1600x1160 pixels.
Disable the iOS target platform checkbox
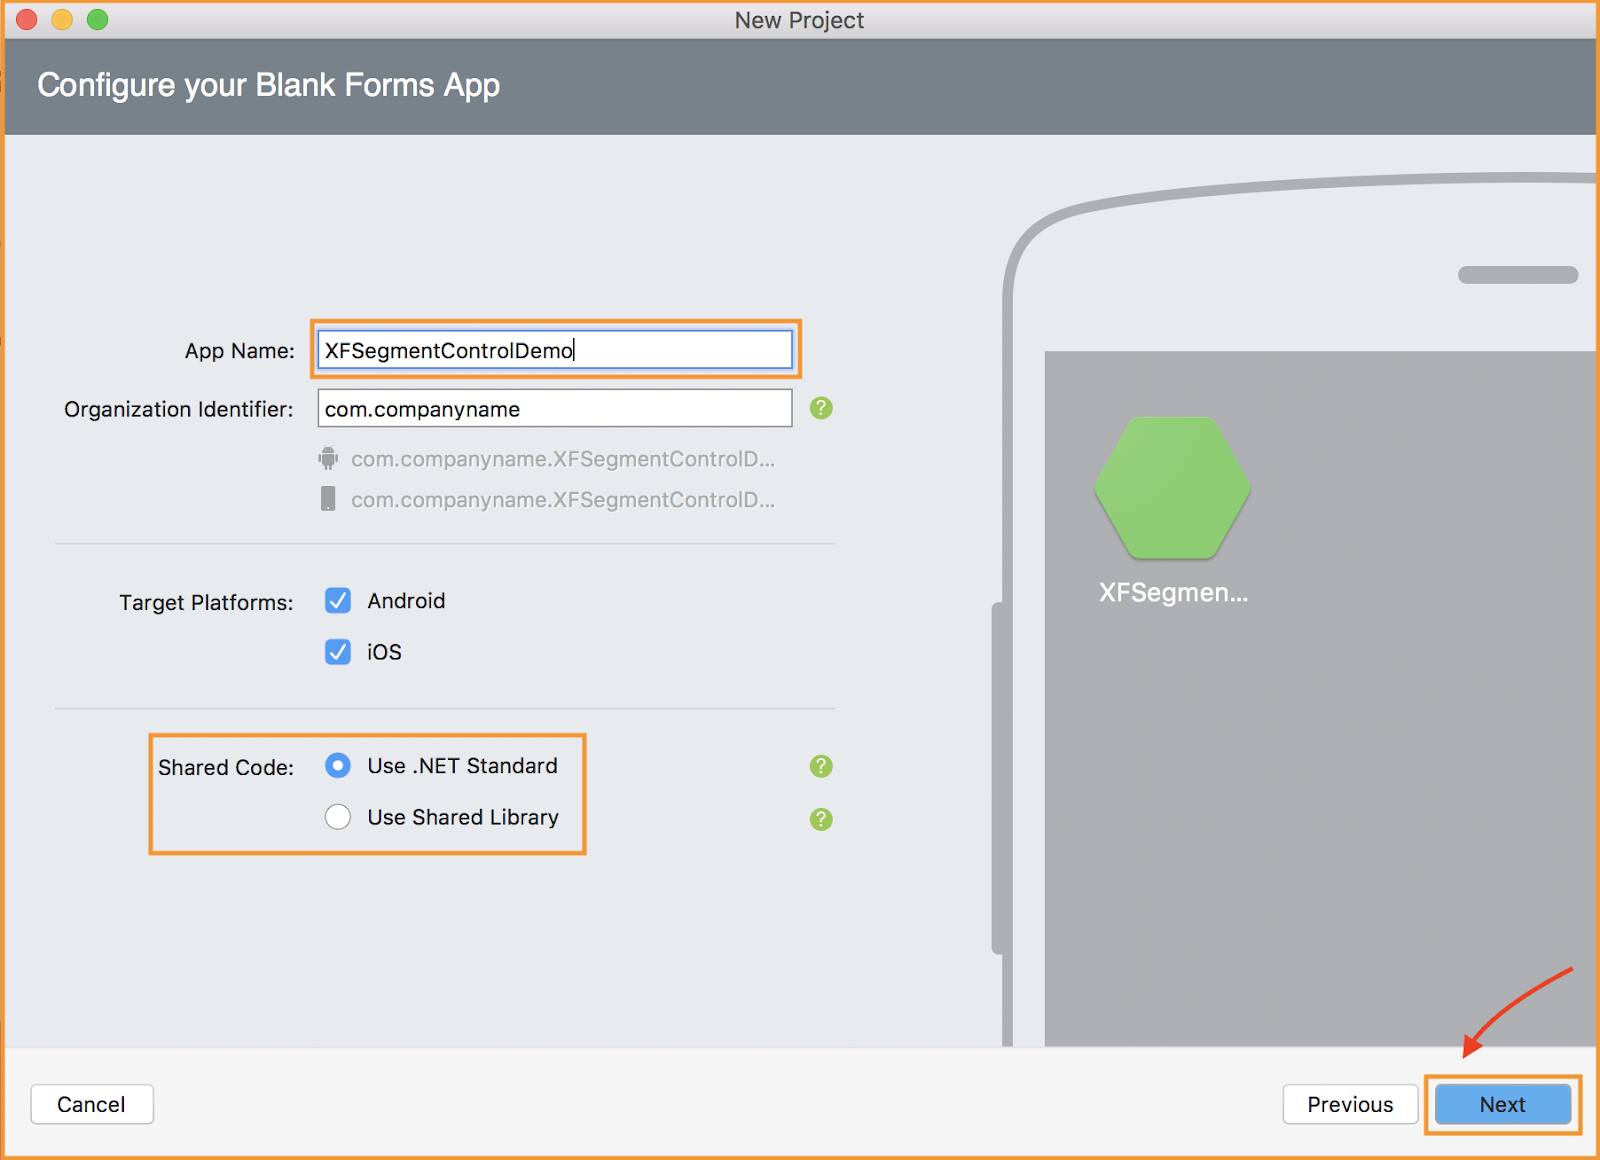tap(338, 652)
